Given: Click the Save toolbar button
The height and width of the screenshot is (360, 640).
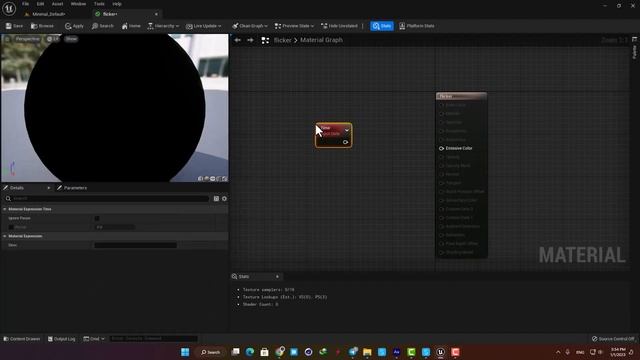Looking at the screenshot, I should (14, 26).
